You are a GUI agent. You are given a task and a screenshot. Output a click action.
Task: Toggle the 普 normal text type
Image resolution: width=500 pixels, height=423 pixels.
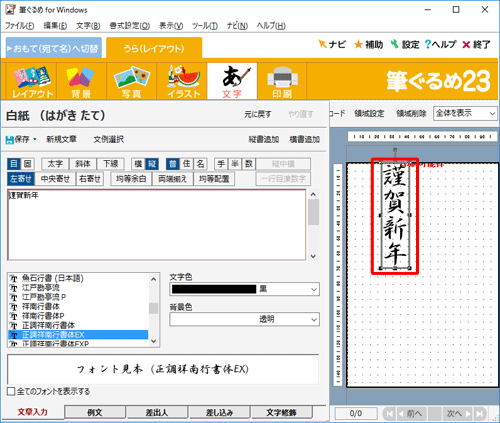click(x=173, y=164)
